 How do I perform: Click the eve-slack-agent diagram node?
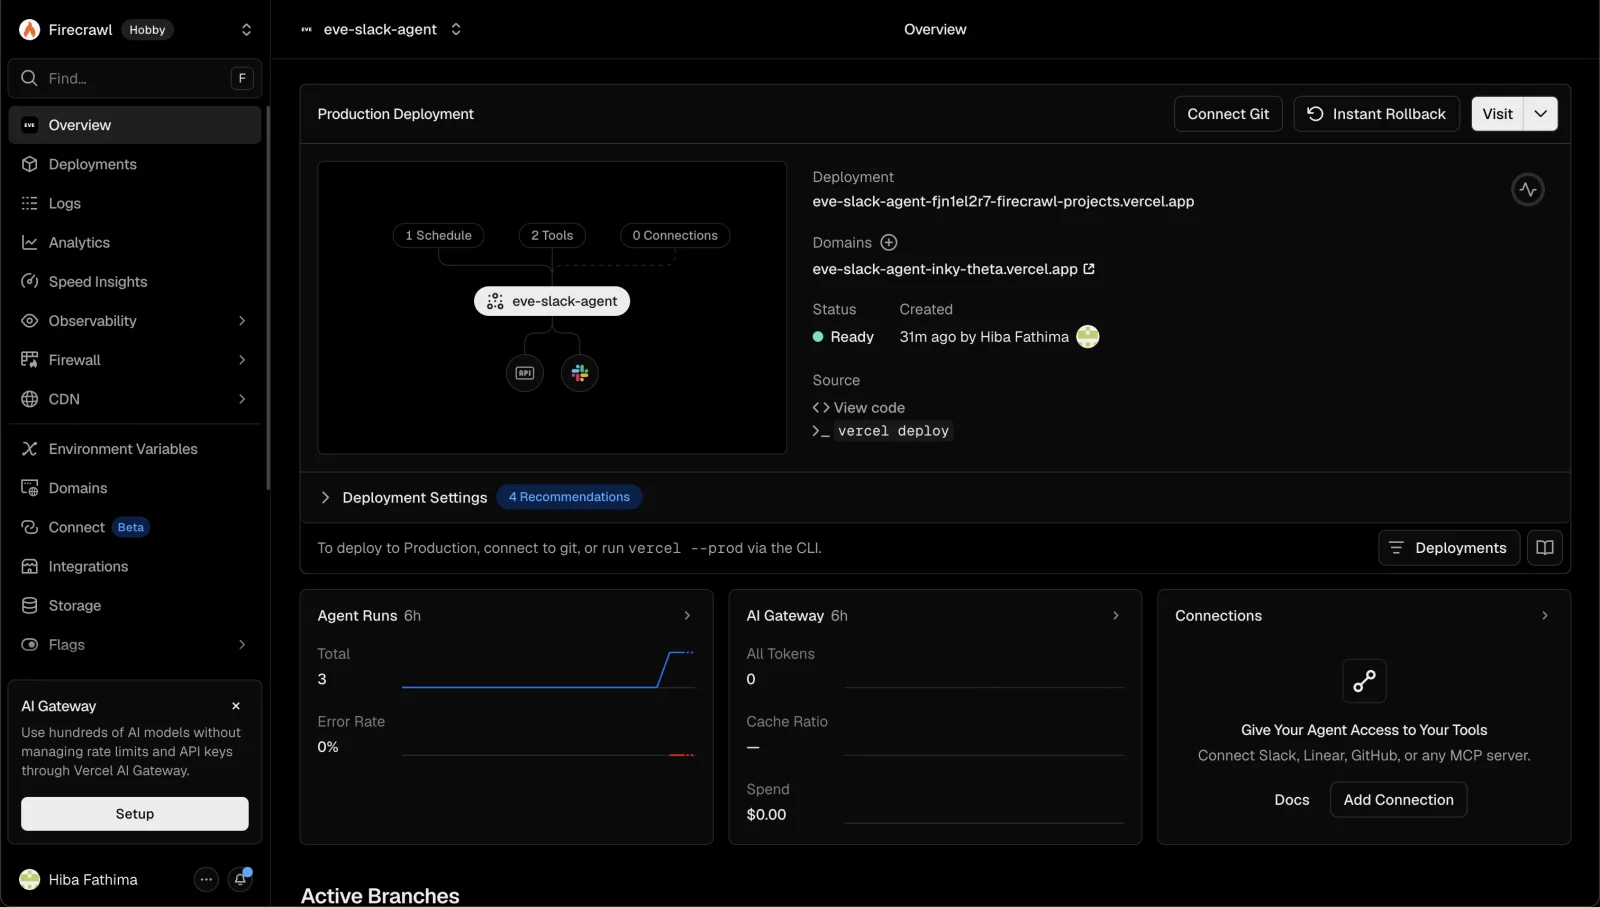tap(552, 301)
